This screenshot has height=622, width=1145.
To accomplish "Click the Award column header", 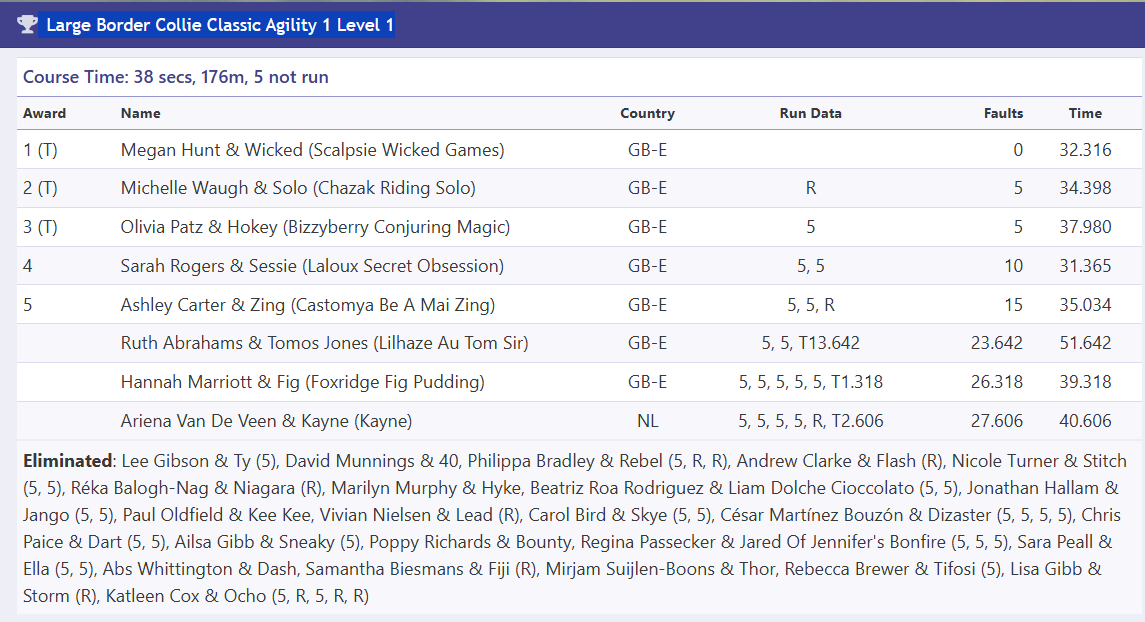I will click(45, 113).
